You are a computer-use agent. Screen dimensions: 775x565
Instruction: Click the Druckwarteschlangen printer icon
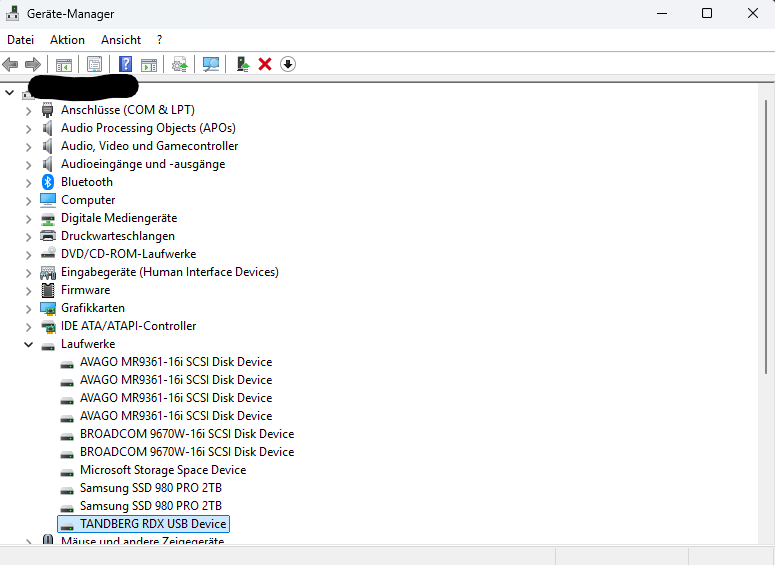[x=48, y=236]
